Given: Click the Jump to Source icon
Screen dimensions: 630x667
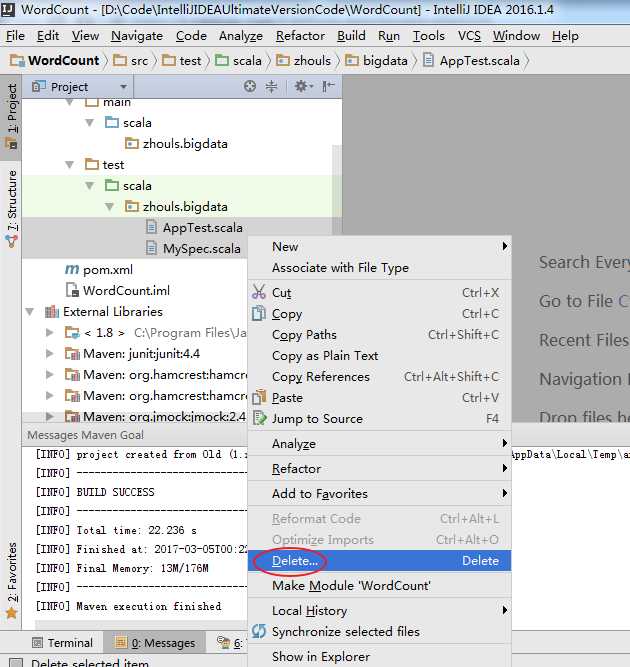Looking at the screenshot, I should click(x=259, y=418).
